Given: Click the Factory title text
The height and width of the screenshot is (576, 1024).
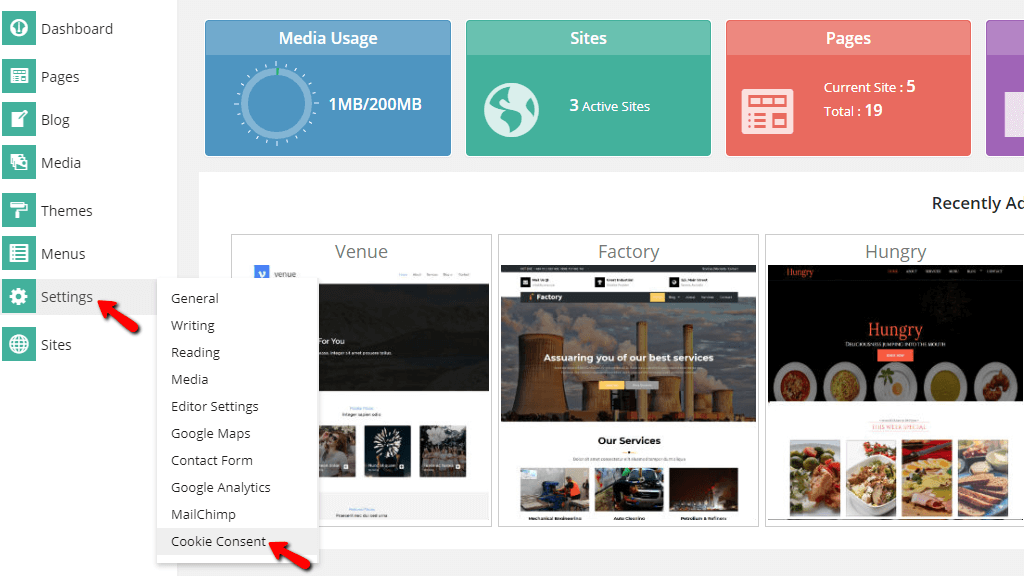Looking at the screenshot, I should coord(628,251).
